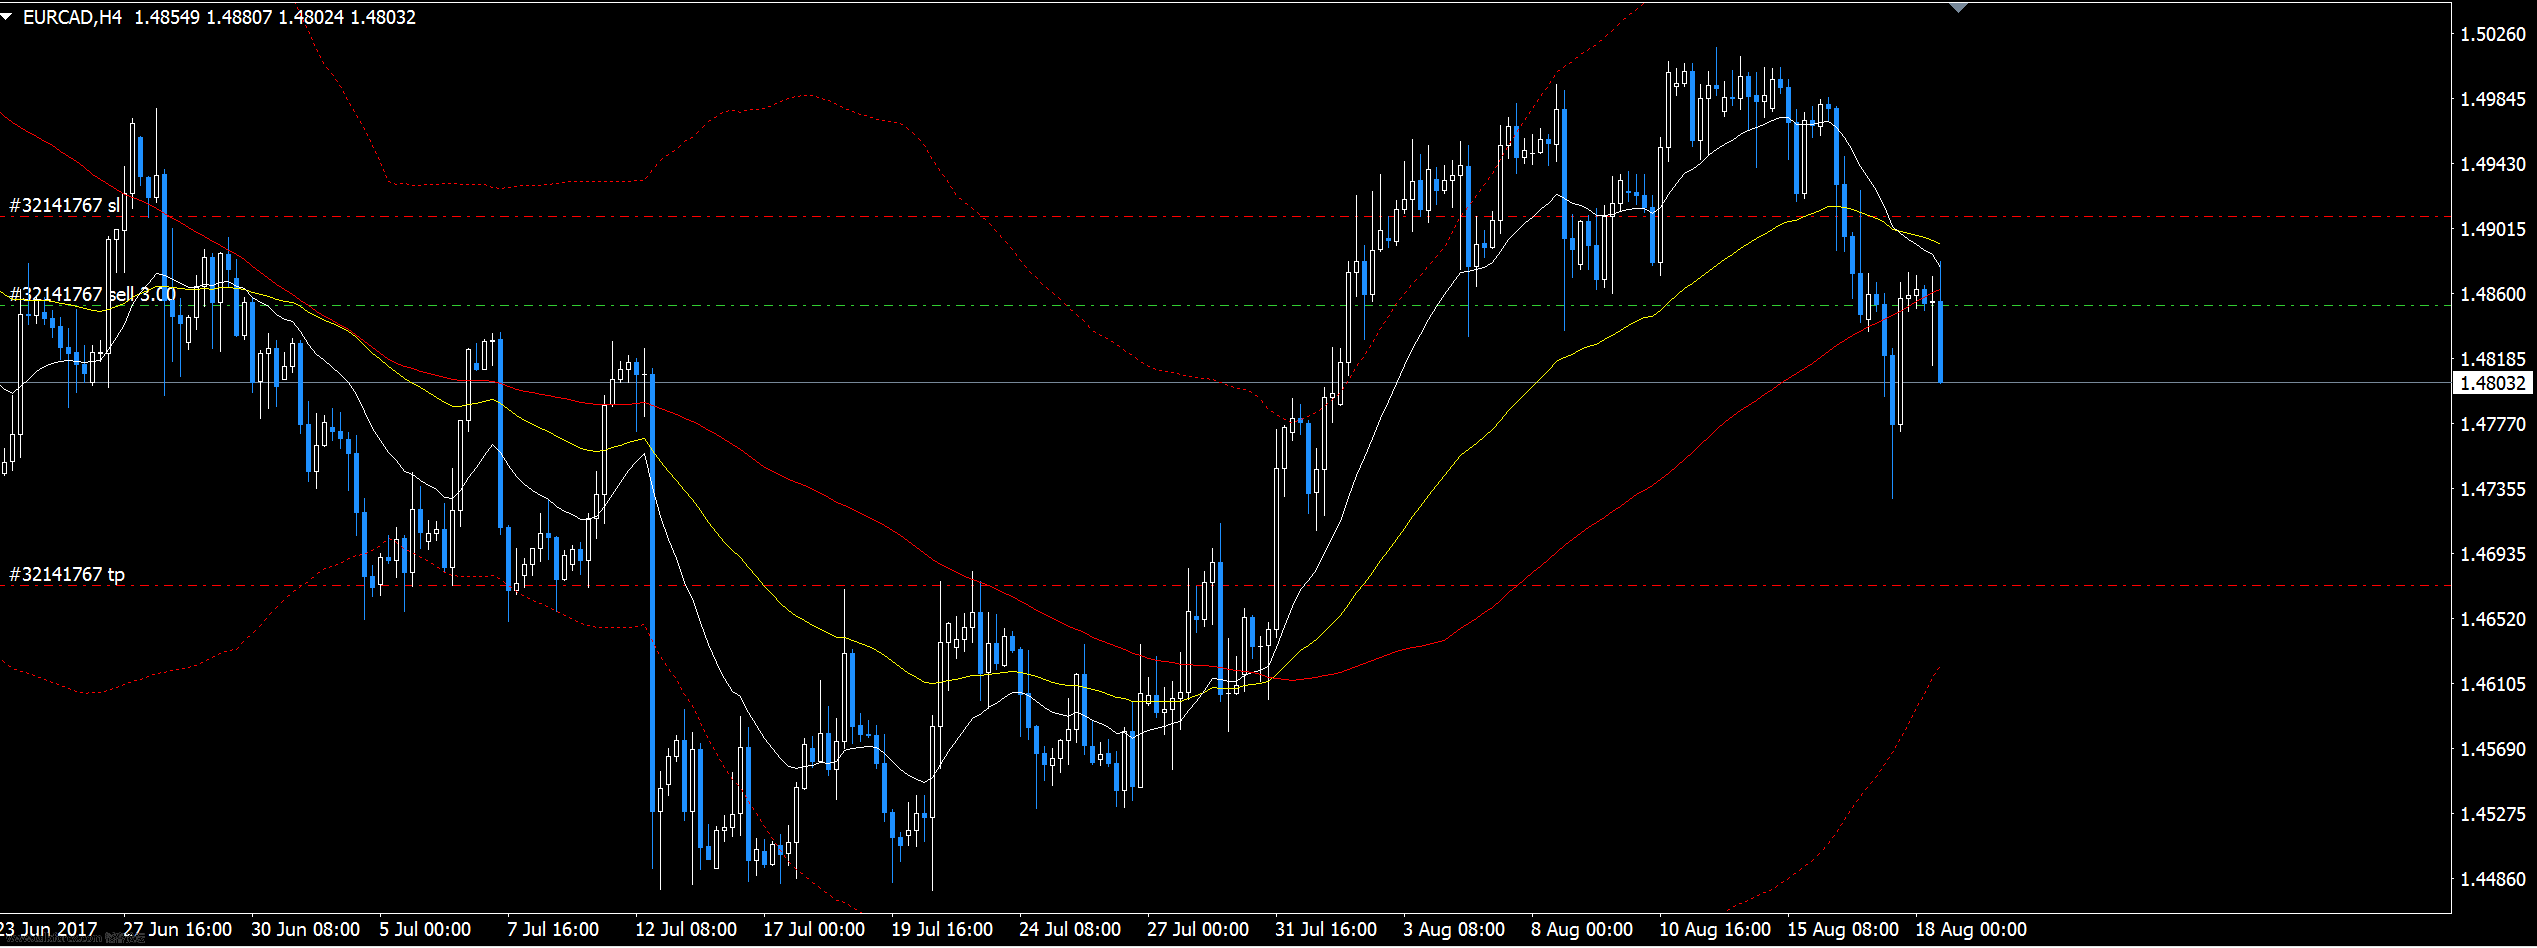Click the chart shift triangle marker at top

click(x=1958, y=7)
